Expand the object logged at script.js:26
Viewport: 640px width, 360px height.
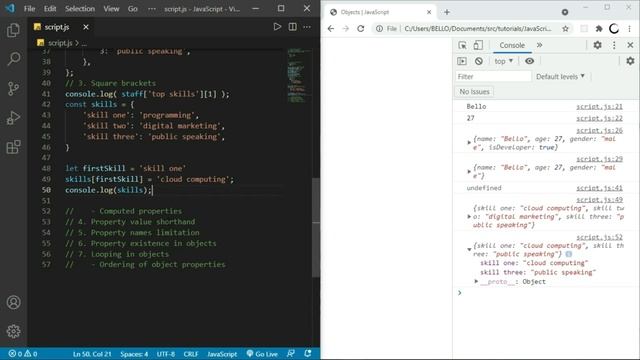coord(469,142)
